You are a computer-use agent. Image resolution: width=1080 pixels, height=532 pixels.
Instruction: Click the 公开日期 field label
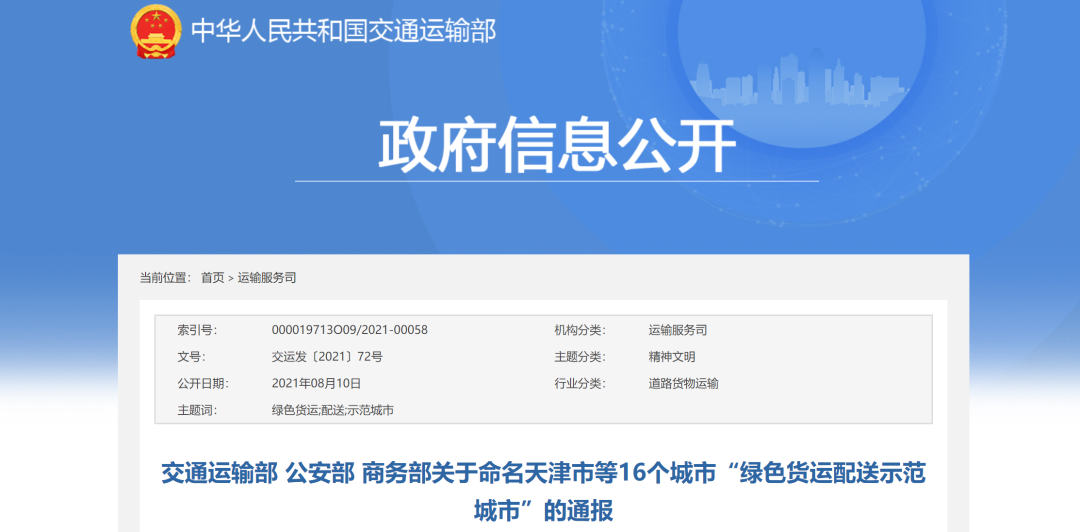click(x=203, y=384)
